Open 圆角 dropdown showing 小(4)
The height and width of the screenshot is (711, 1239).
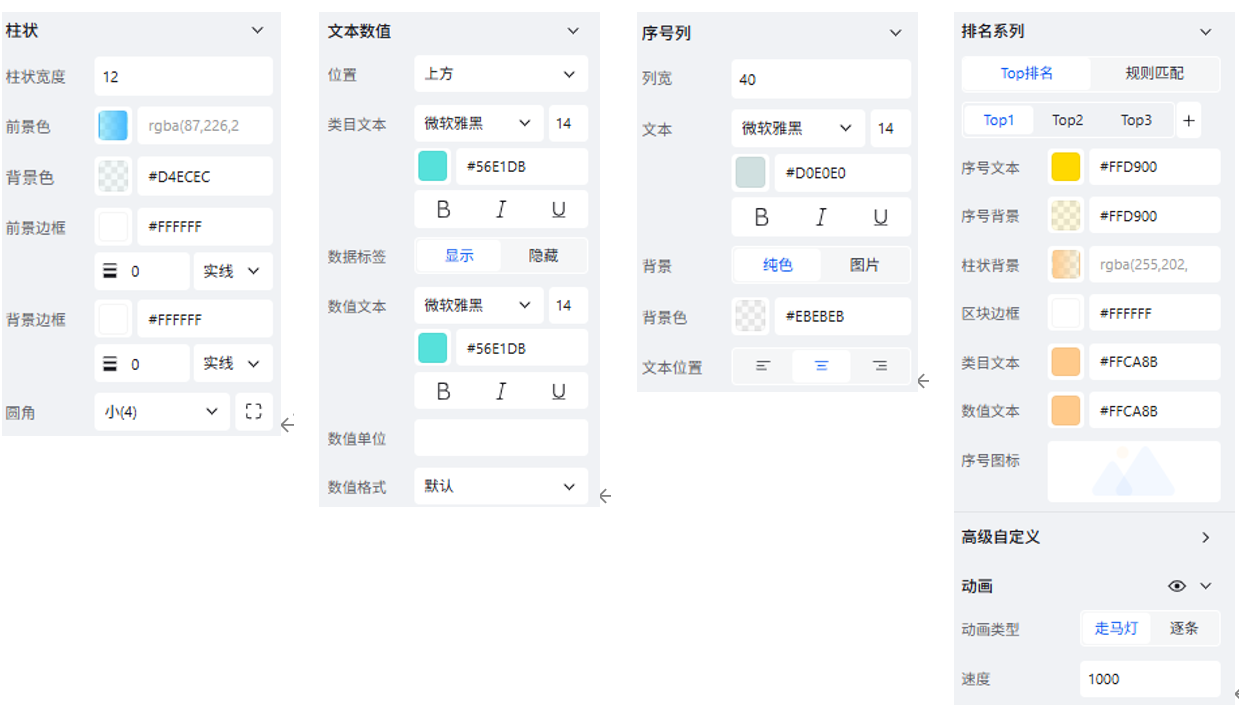pyautogui.click(x=162, y=411)
